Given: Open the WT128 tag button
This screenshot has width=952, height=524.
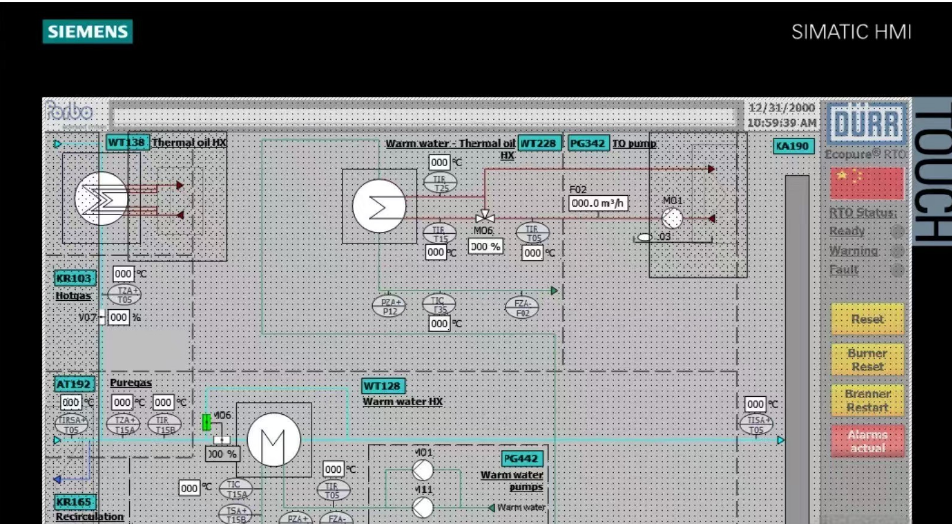Looking at the screenshot, I should coord(383,386).
